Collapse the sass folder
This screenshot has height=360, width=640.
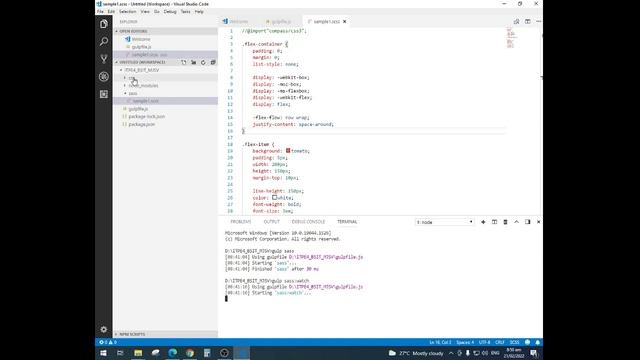[132, 93]
